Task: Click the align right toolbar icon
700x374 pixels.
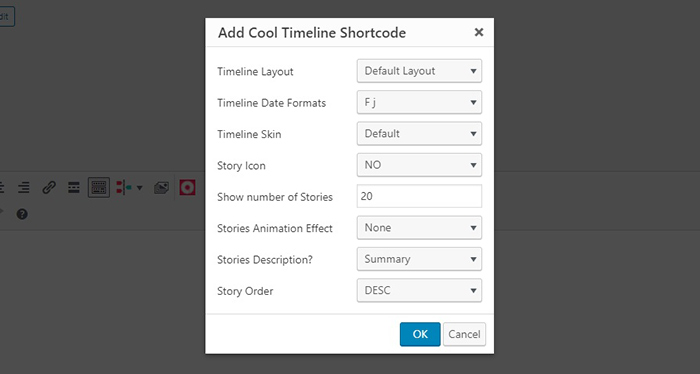Action: click(x=24, y=187)
